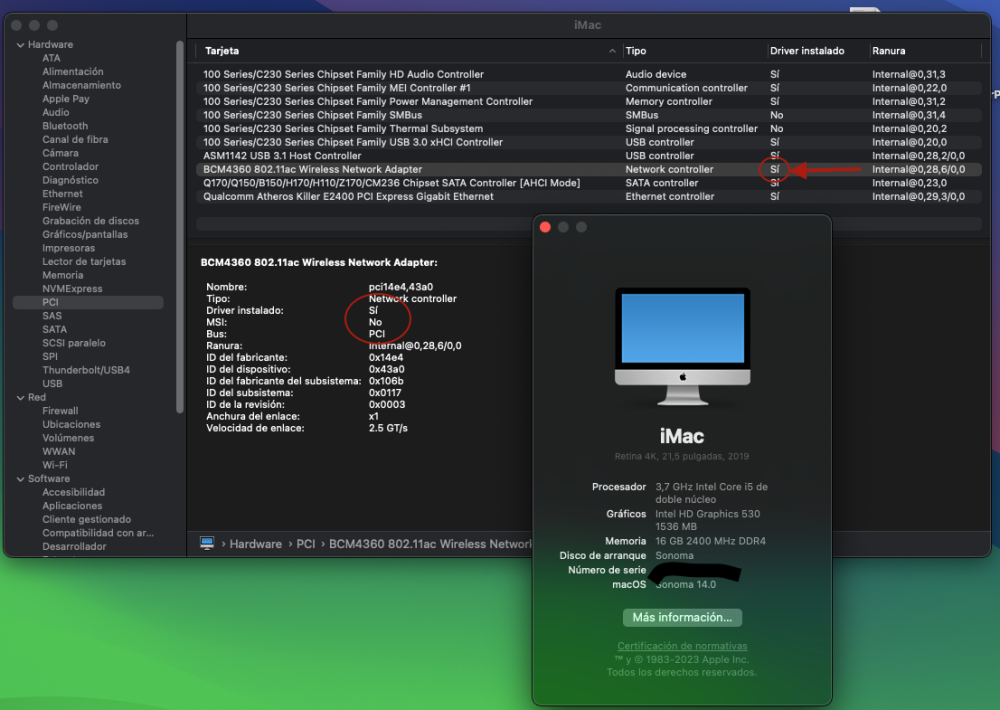
Task: Select Cámara in sidebar
Action: pos(61,153)
